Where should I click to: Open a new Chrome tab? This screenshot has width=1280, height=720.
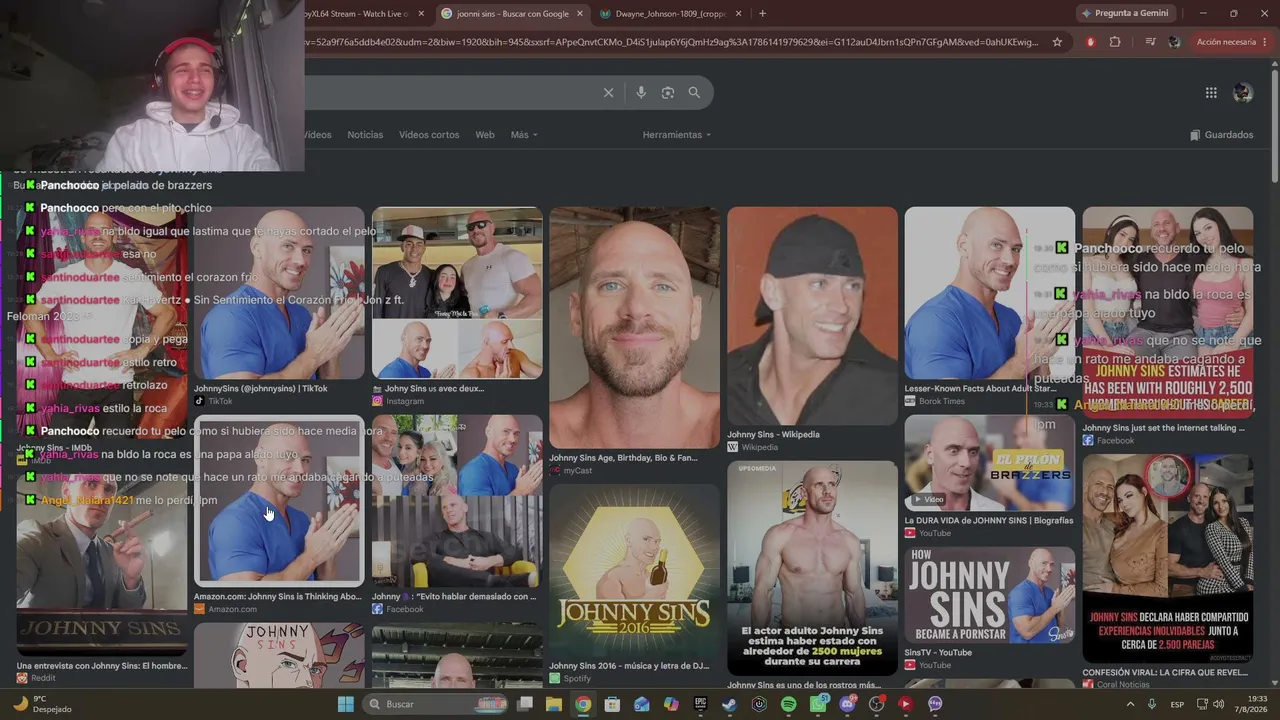[762, 14]
